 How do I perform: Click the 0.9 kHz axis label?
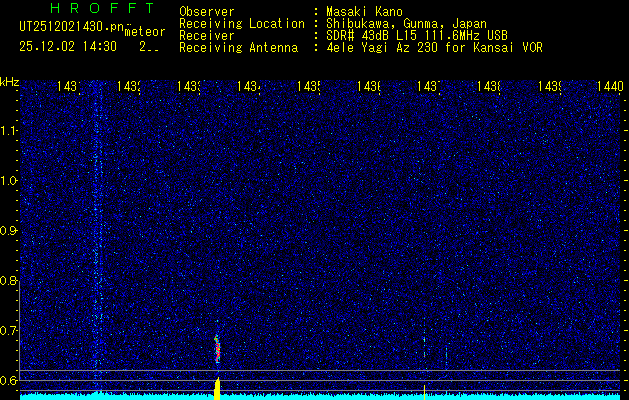click(10, 231)
